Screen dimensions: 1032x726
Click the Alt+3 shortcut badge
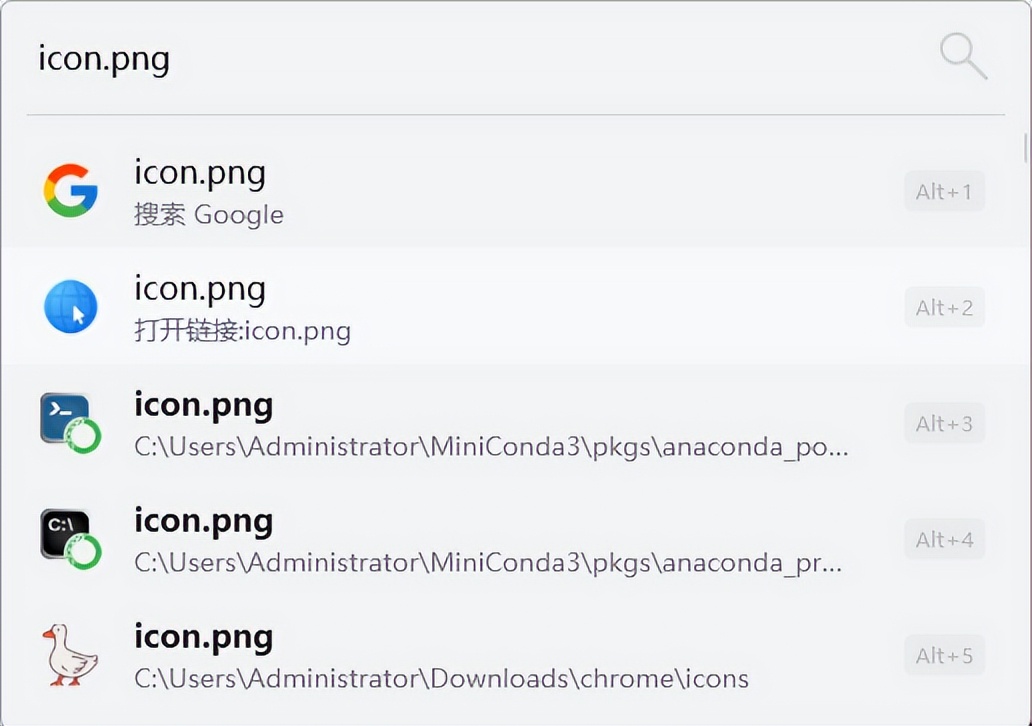tap(944, 423)
